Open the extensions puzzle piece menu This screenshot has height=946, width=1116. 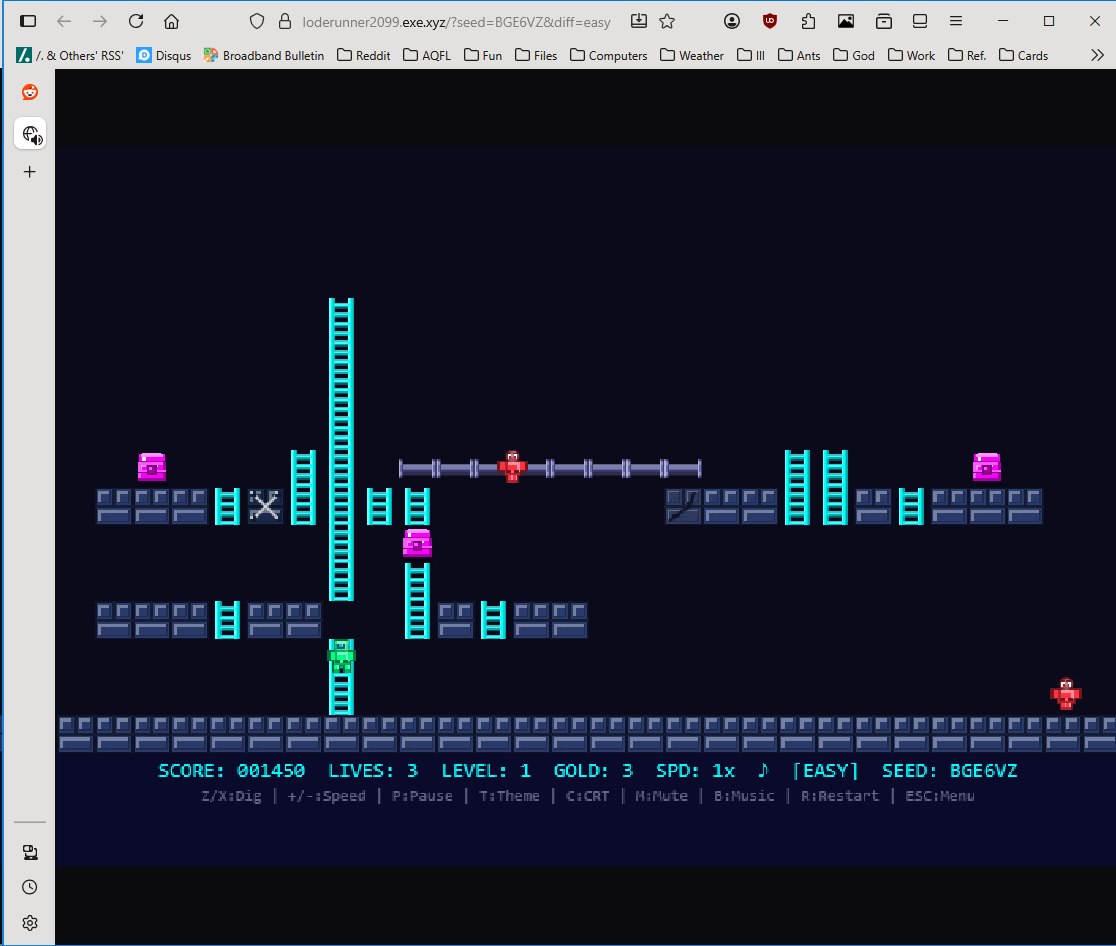[x=807, y=21]
